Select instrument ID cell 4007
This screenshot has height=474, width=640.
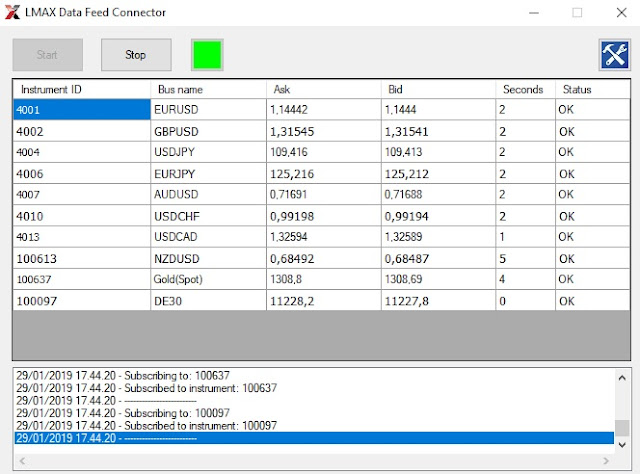(82, 194)
